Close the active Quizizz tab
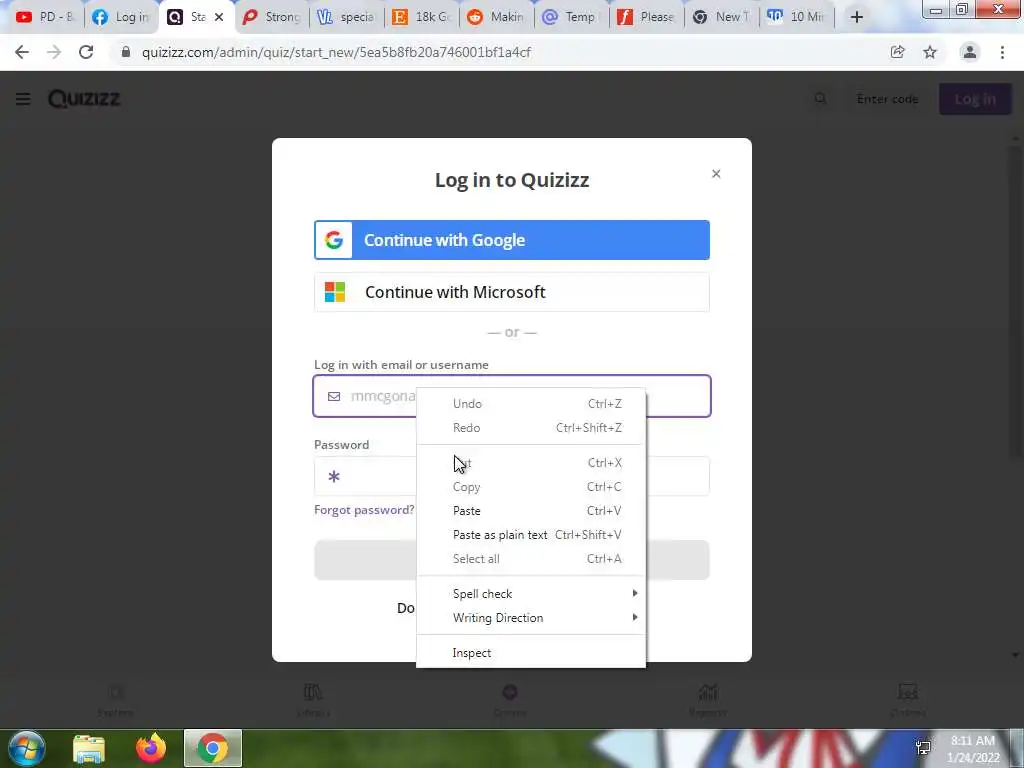Image resolution: width=1024 pixels, height=768 pixels. point(219,17)
